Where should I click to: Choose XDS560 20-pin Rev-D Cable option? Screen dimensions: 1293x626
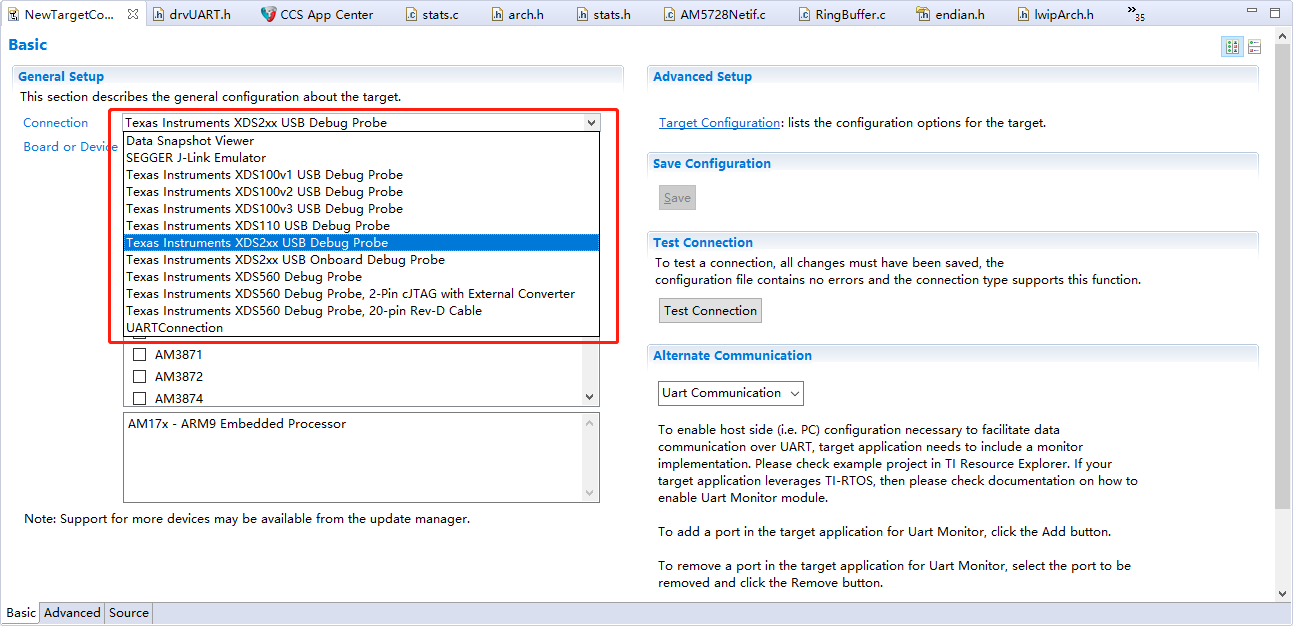361,311
